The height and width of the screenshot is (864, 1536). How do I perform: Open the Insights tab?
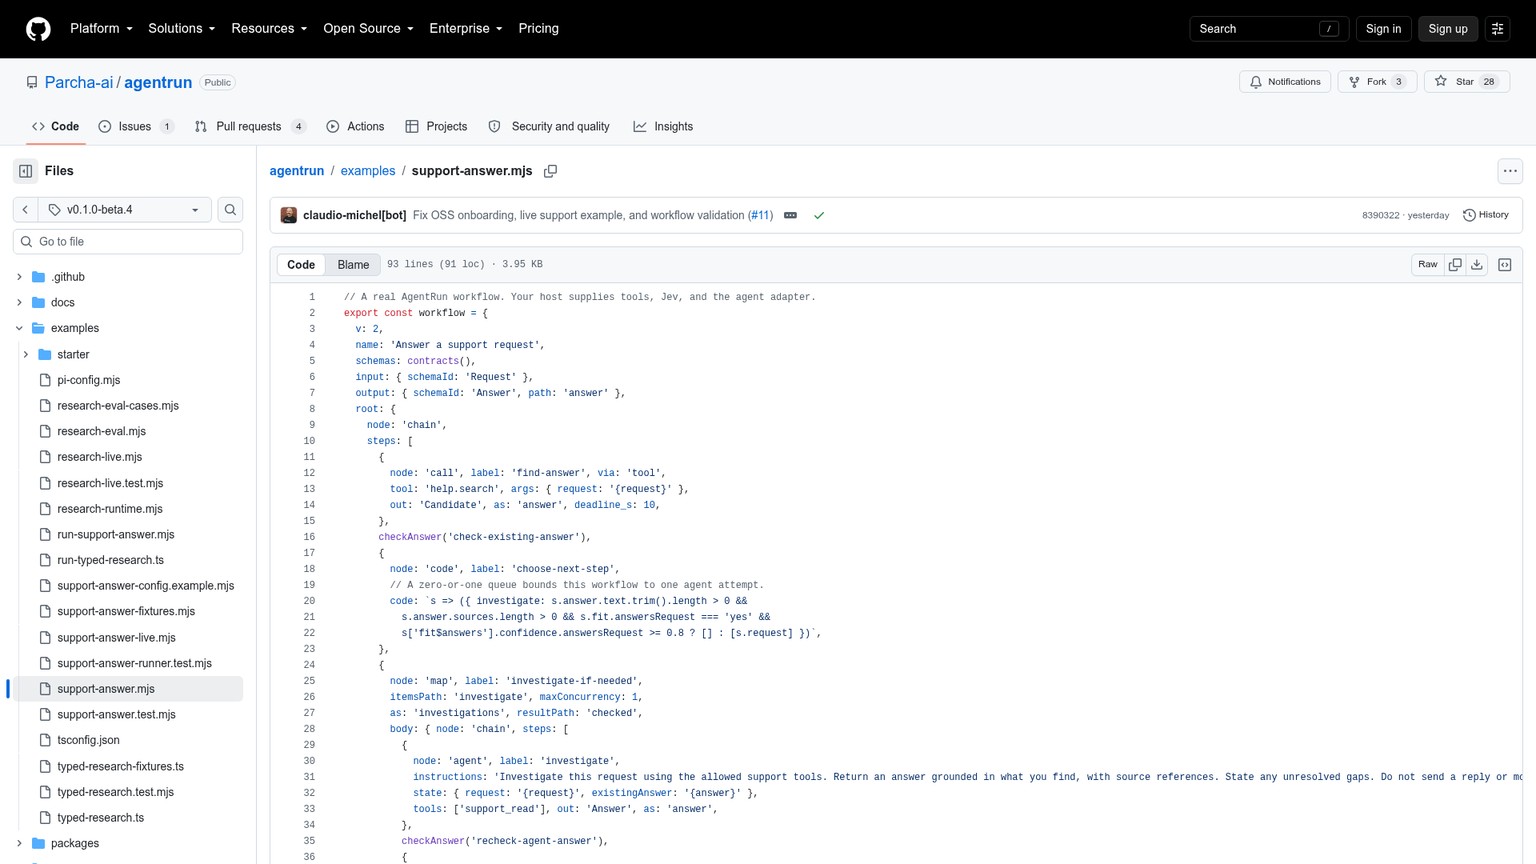click(x=663, y=127)
